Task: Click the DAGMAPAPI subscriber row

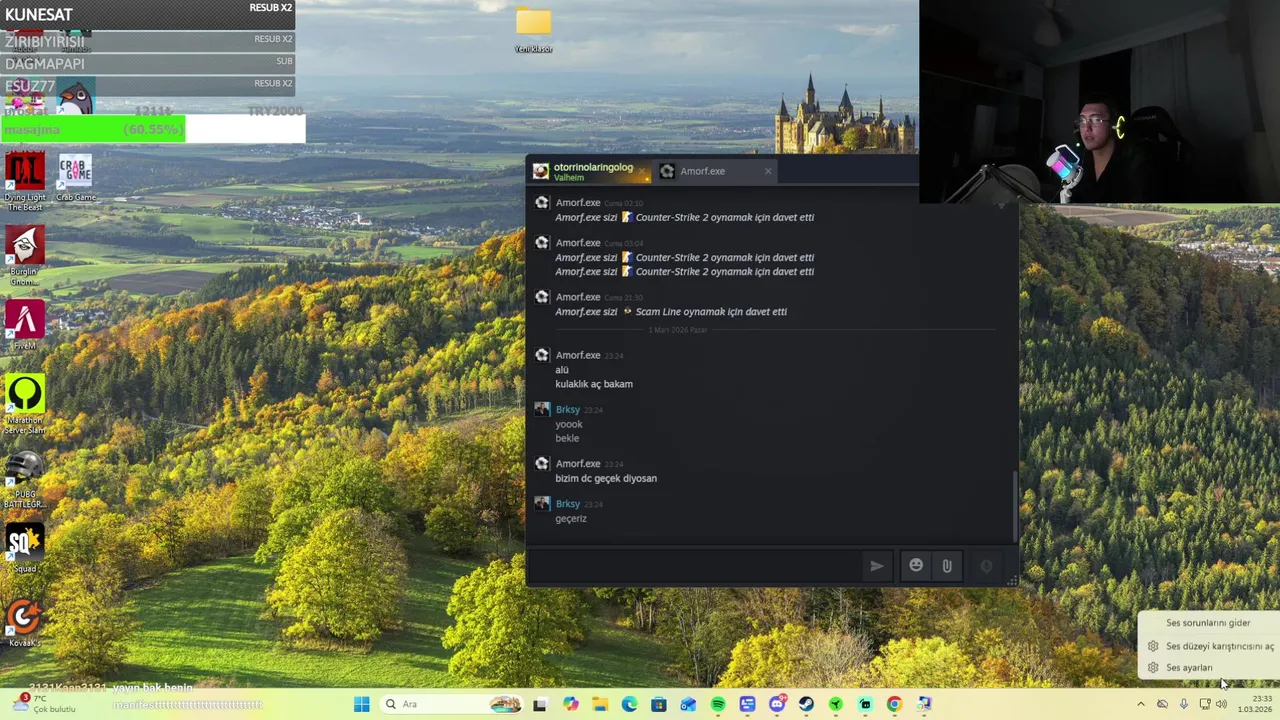Action: tap(148, 63)
